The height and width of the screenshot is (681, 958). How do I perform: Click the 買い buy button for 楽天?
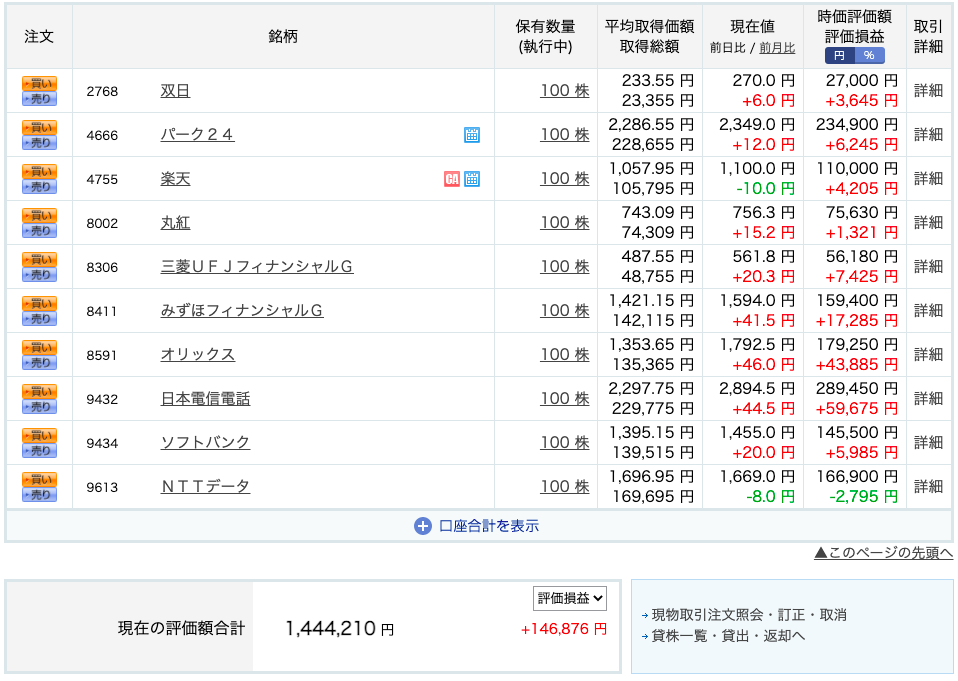[x=39, y=172]
